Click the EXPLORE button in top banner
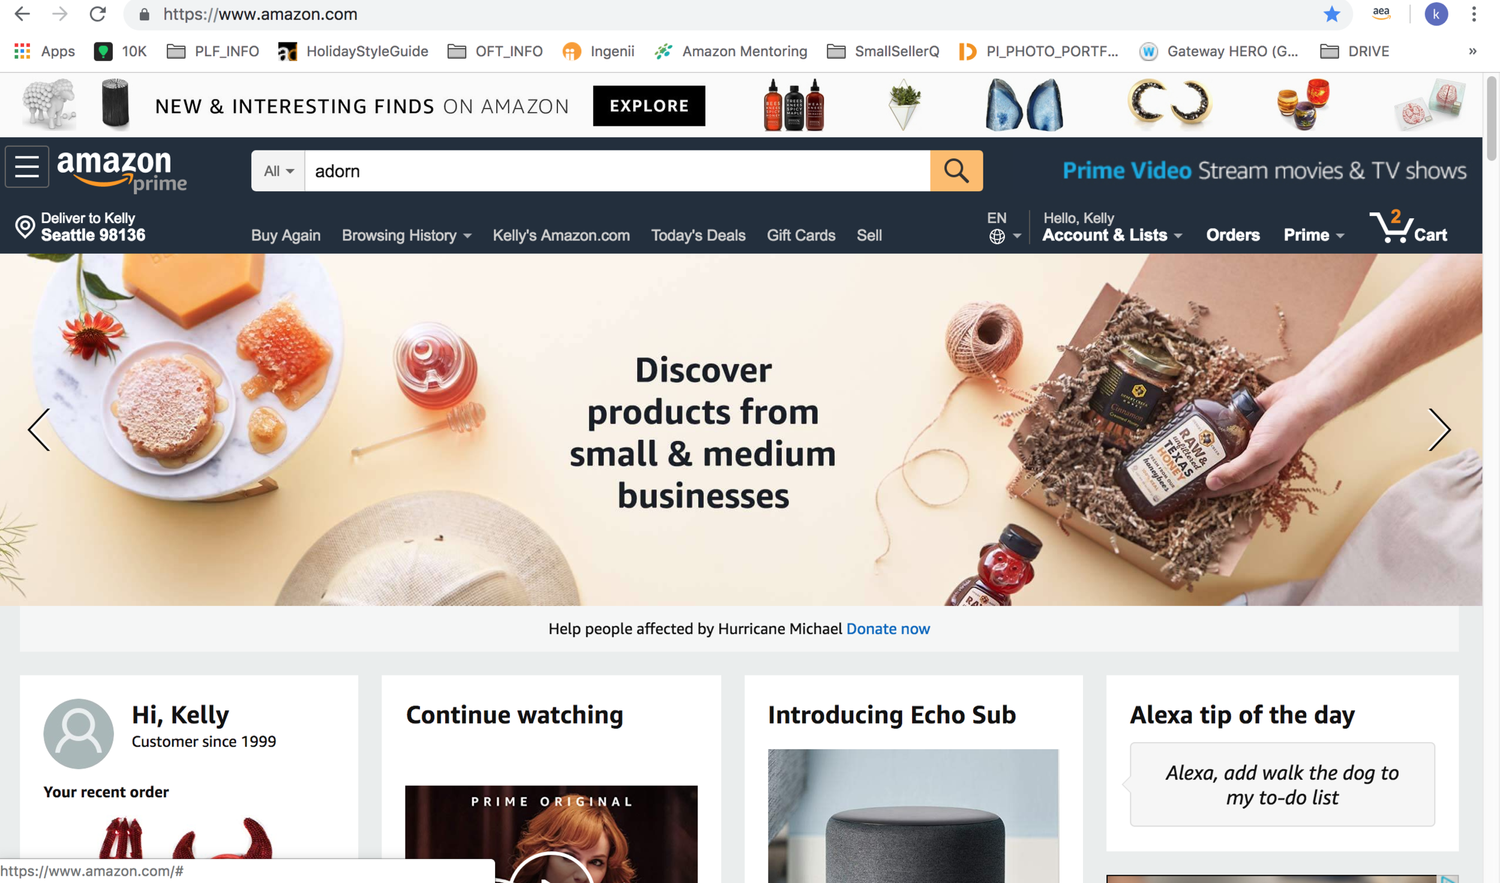Viewport: 1500px width, 883px height. [x=649, y=106]
